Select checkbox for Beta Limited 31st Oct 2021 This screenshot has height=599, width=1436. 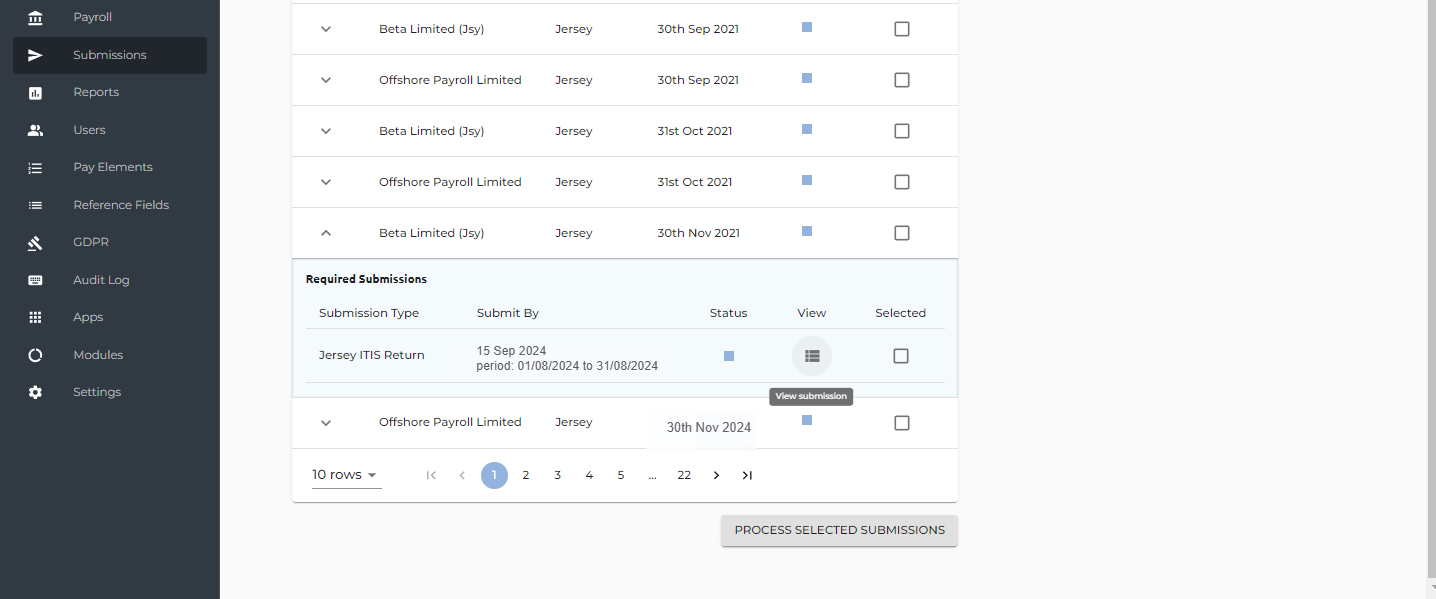click(902, 131)
